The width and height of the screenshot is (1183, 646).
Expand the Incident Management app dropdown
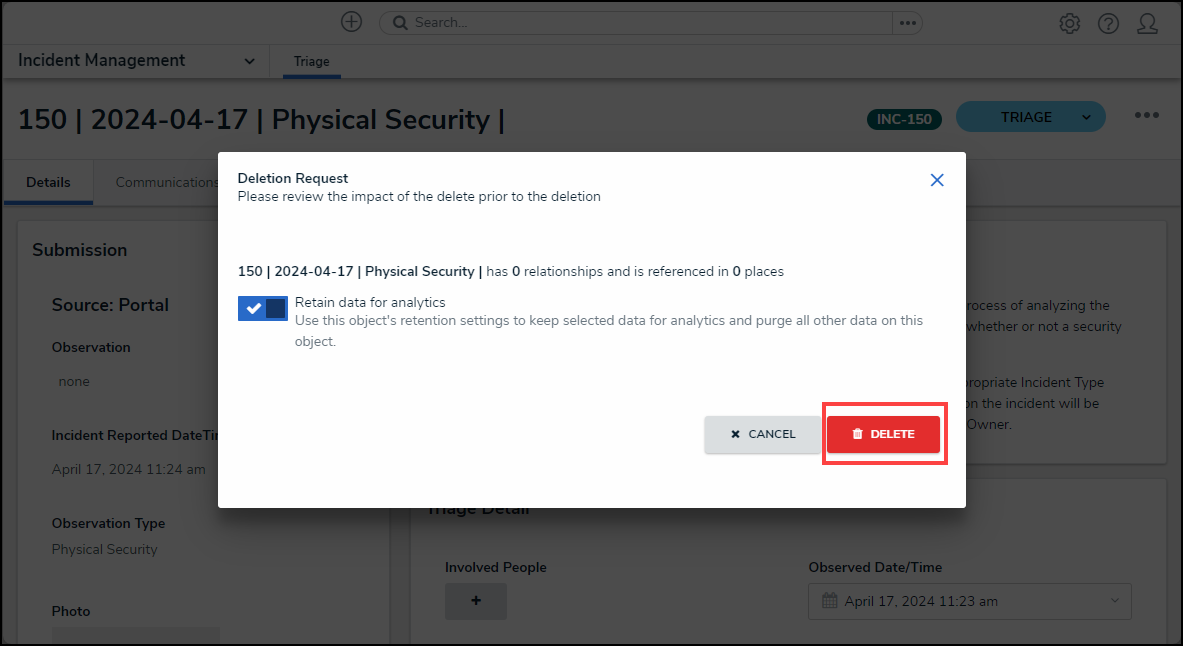pos(249,61)
